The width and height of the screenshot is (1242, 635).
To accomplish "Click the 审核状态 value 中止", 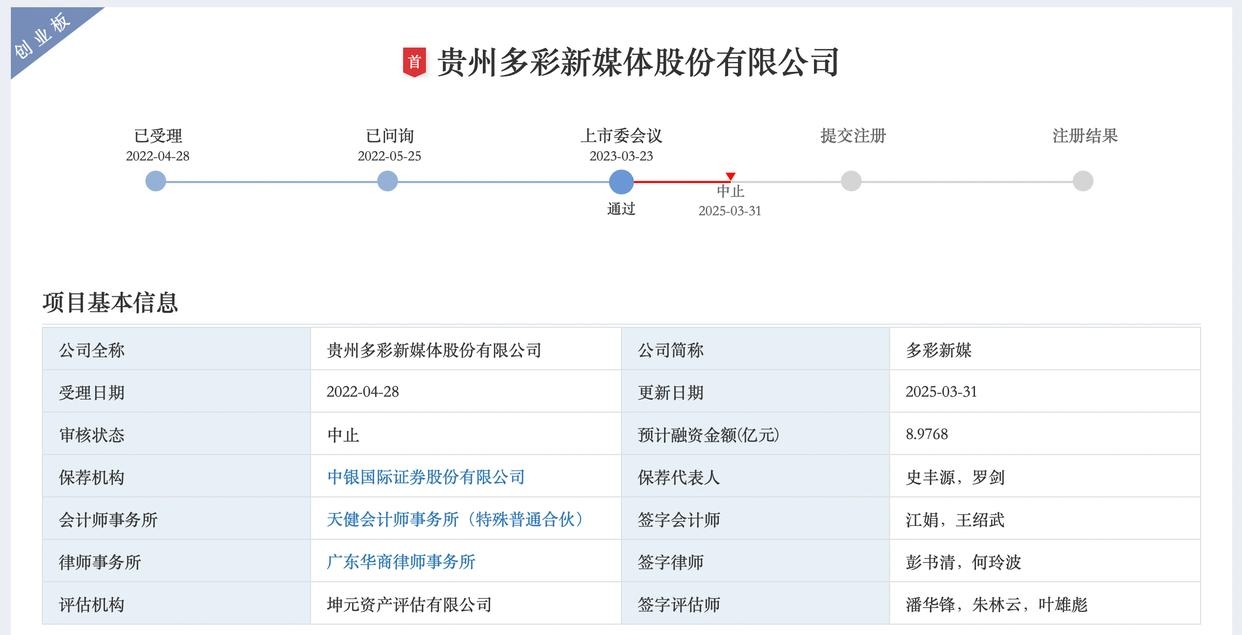I will (343, 435).
